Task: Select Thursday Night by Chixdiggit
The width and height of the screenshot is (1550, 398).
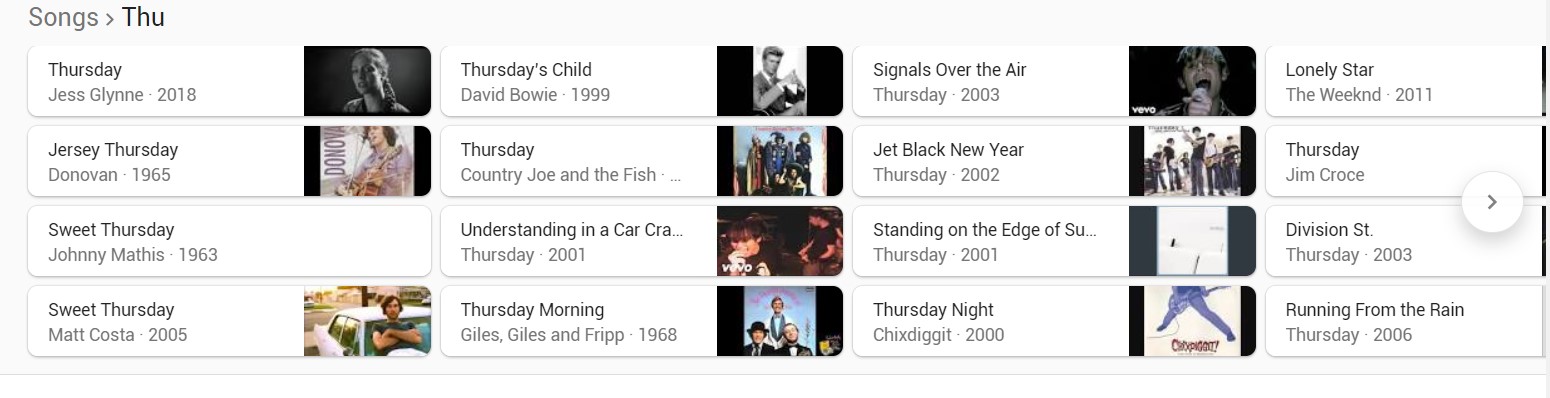Action: tap(1054, 322)
